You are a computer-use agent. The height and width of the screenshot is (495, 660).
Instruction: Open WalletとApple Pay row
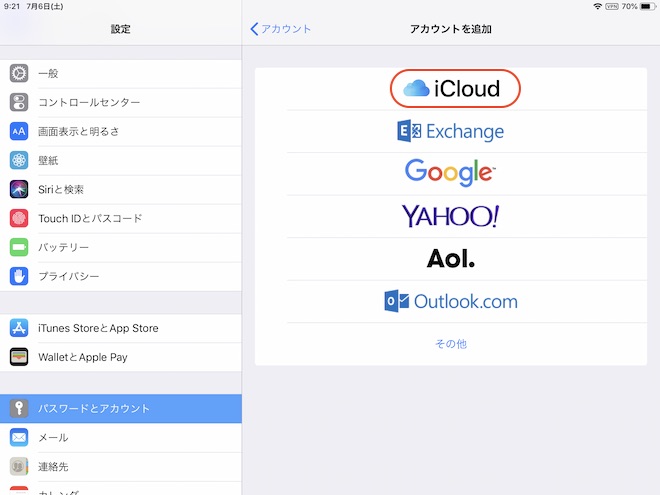coord(121,357)
